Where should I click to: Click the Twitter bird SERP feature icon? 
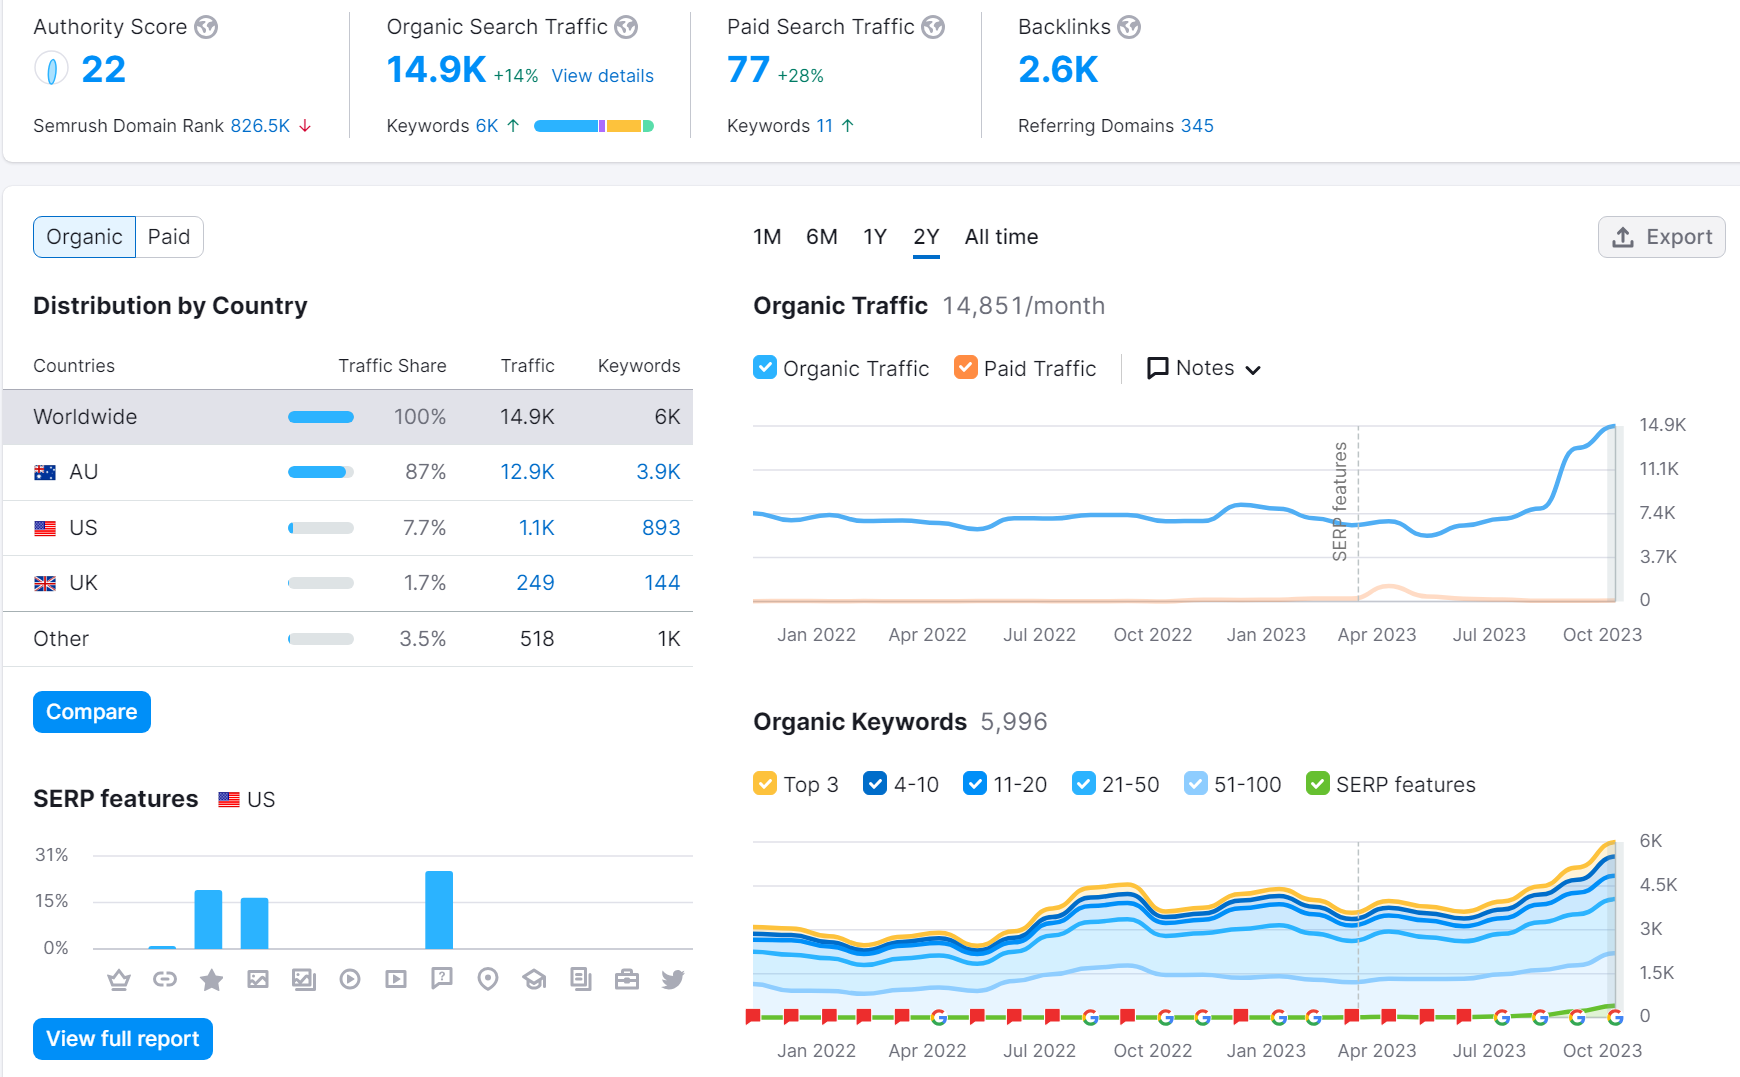point(673,979)
